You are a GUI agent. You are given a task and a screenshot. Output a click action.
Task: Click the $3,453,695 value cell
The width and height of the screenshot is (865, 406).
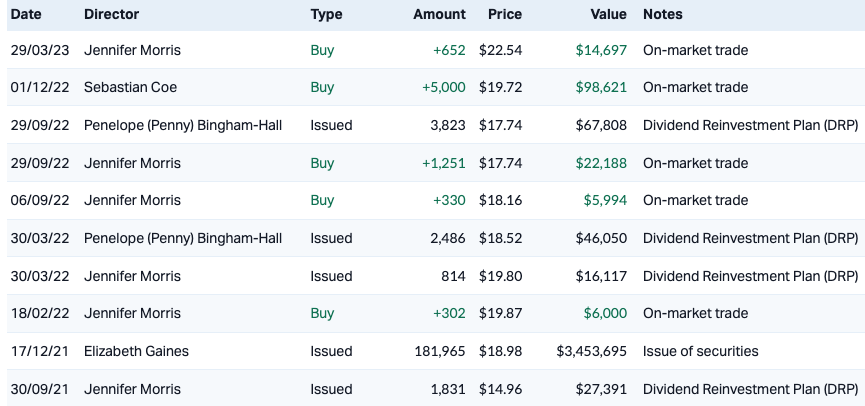[x=591, y=351]
